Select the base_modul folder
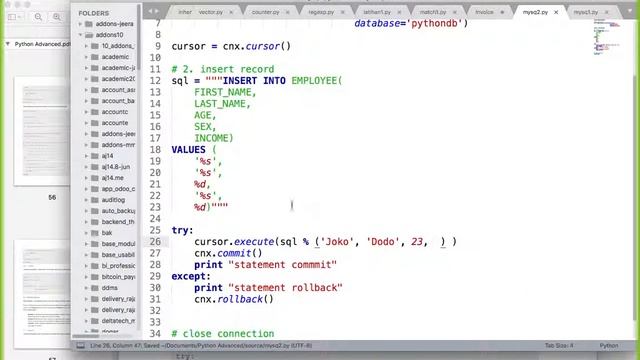 pos(118,244)
